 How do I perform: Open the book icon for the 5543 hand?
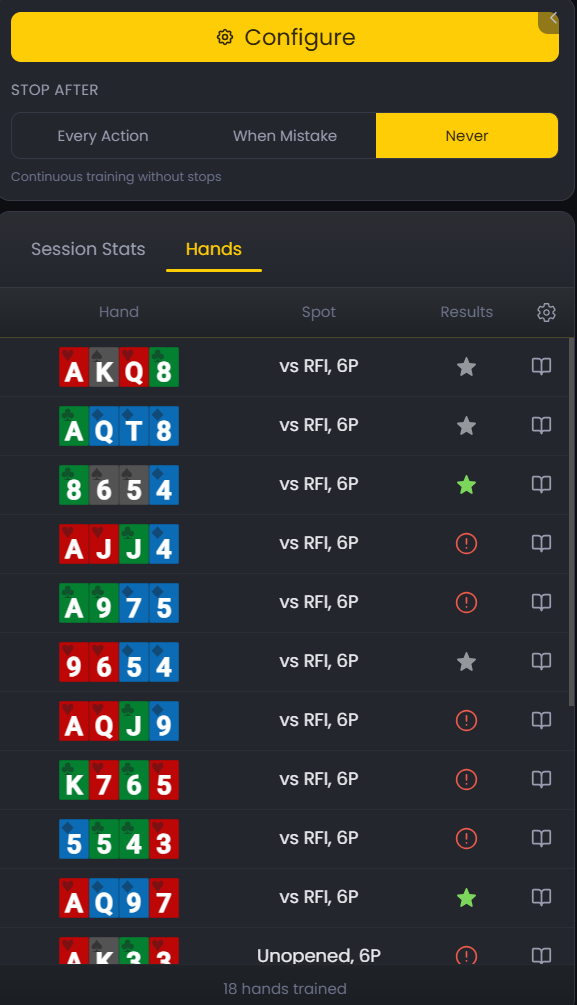(x=540, y=838)
